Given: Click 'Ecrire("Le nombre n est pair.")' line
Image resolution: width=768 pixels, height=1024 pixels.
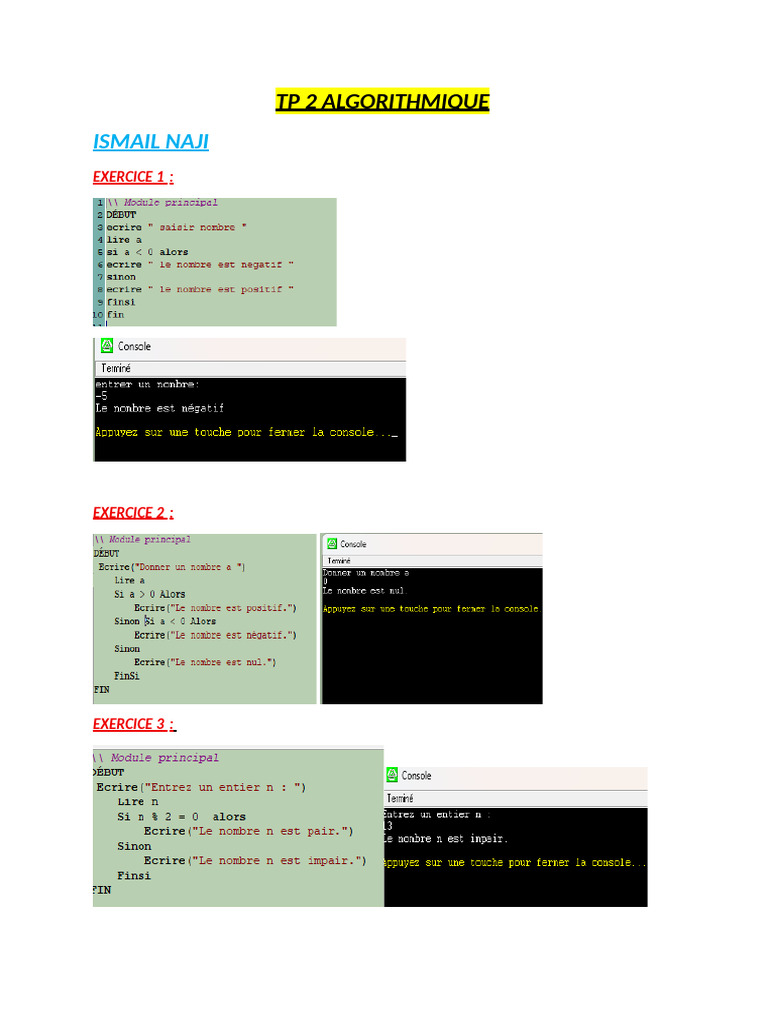Looking at the screenshot, I should (248, 831).
